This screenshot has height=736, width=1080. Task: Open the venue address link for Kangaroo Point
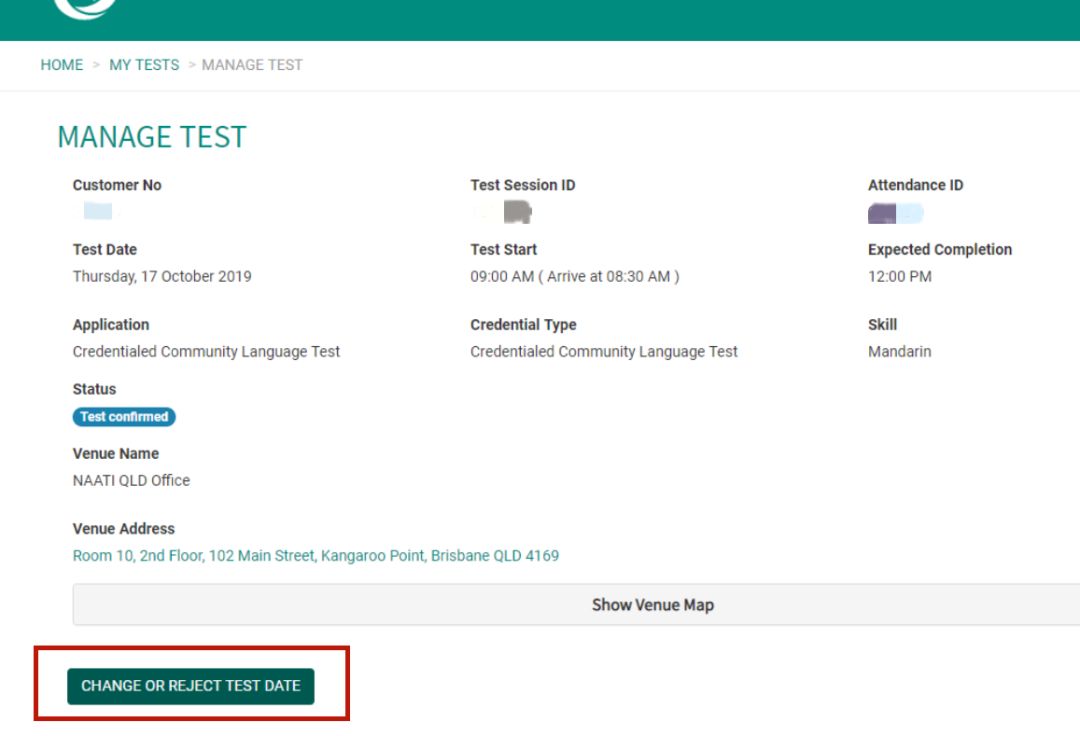pos(315,556)
